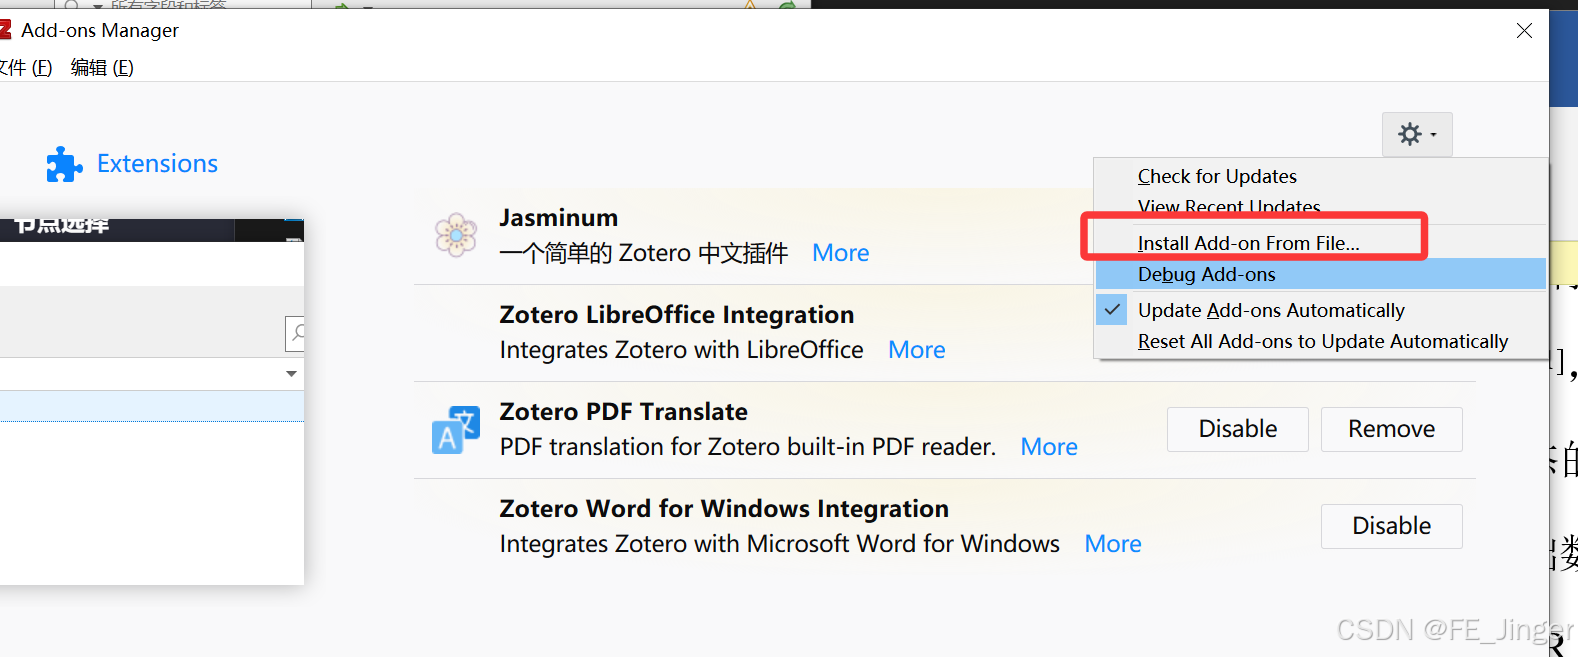Choose Reset All Add-ons to Update Automatically
The image size is (1578, 657).
coord(1323,341)
